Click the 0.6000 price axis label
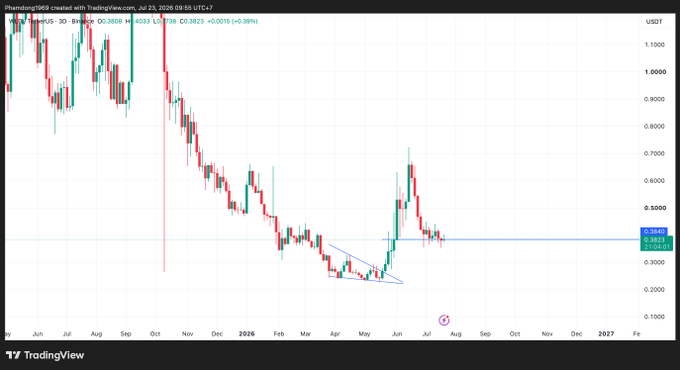680x370 pixels. (x=654, y=181)
